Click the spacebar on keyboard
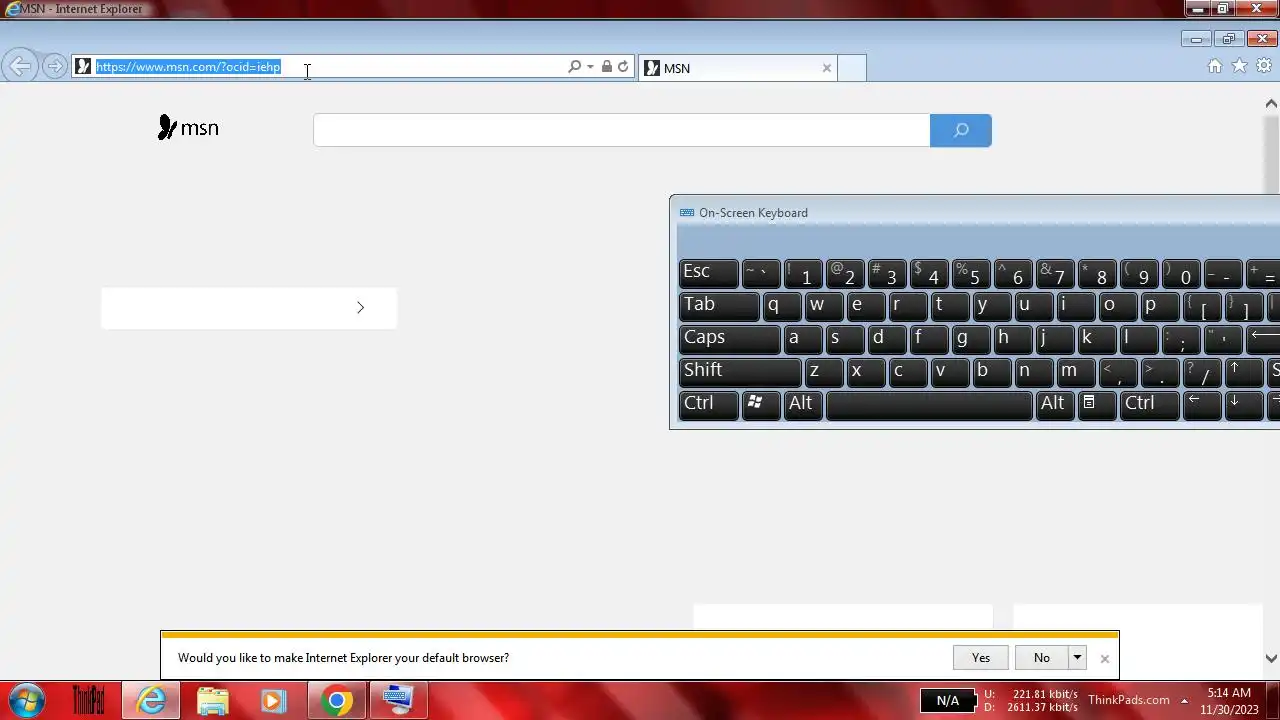 point(929,404)
